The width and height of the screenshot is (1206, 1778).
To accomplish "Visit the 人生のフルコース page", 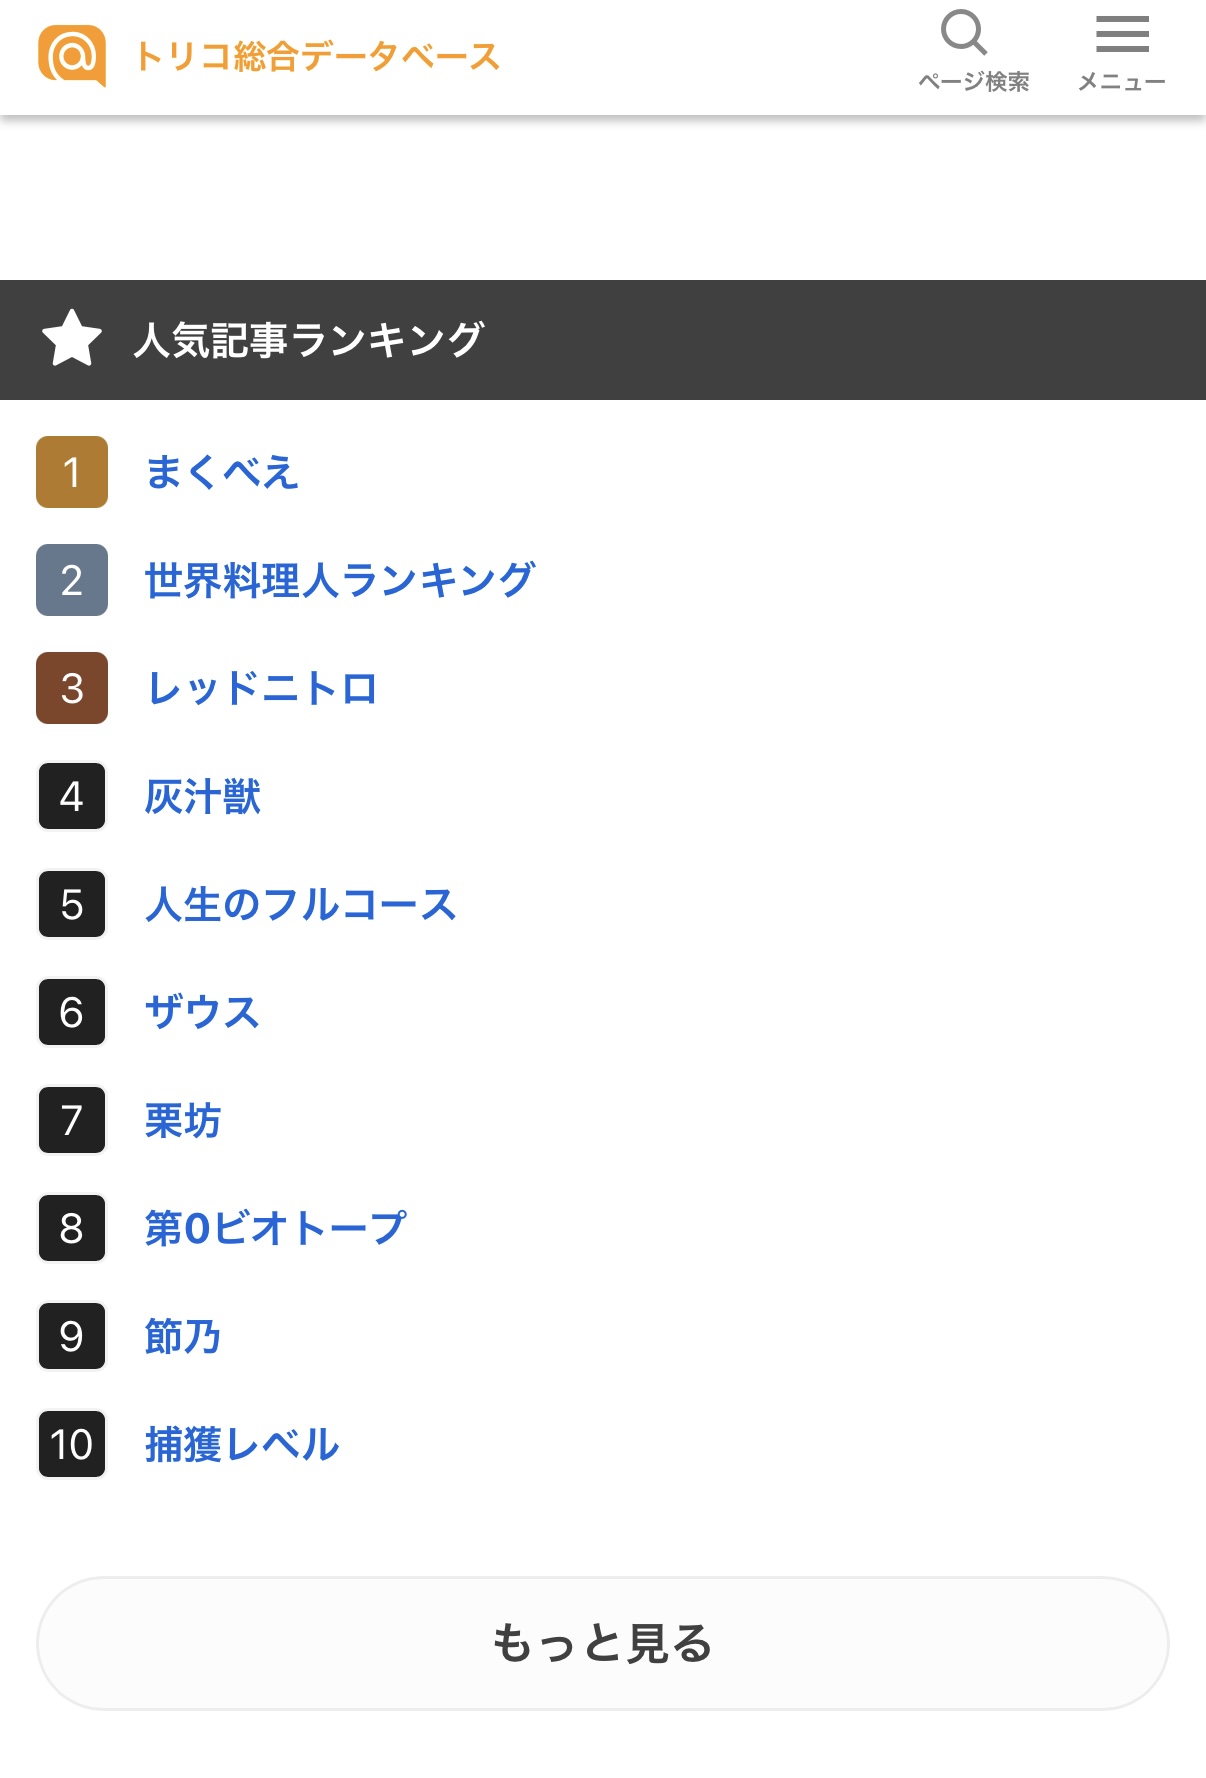I will 300,904.
